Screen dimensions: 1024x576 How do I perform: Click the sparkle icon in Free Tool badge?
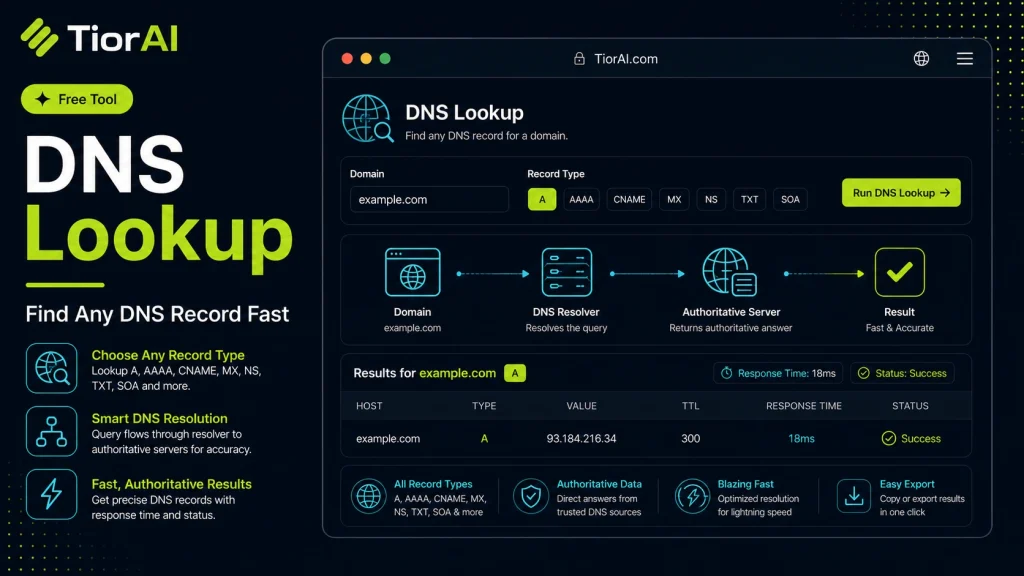click(42, 99)
